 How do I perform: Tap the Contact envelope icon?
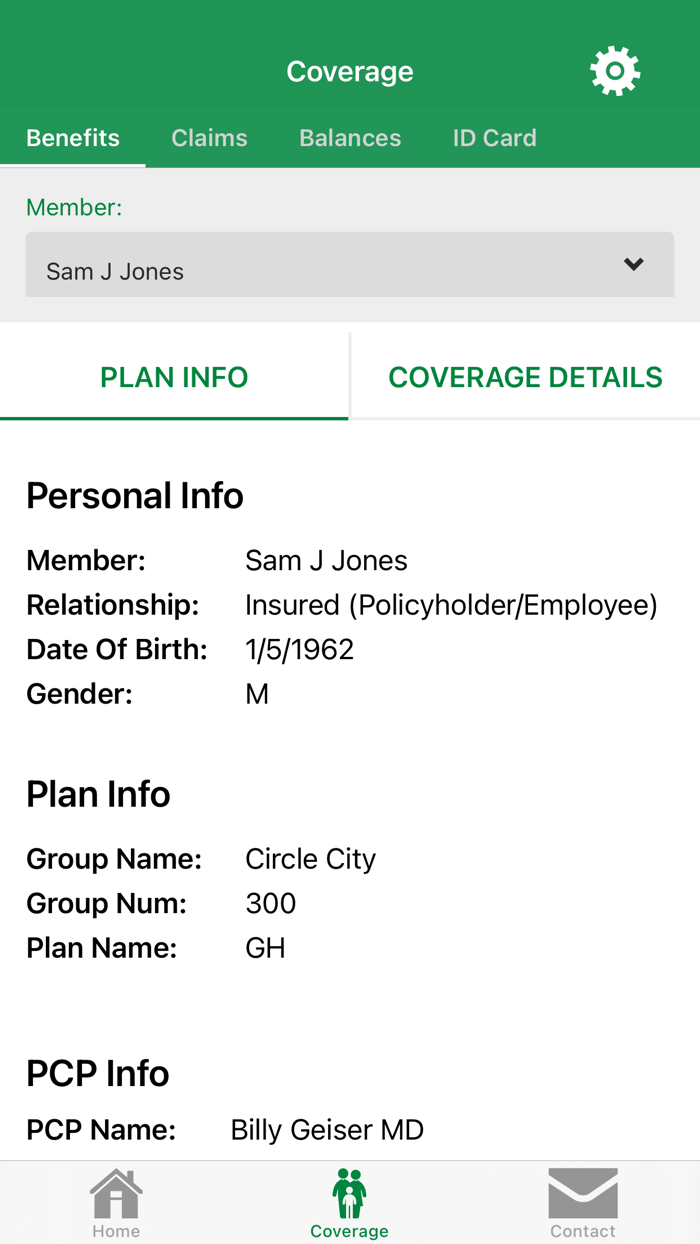[583, 1193]
